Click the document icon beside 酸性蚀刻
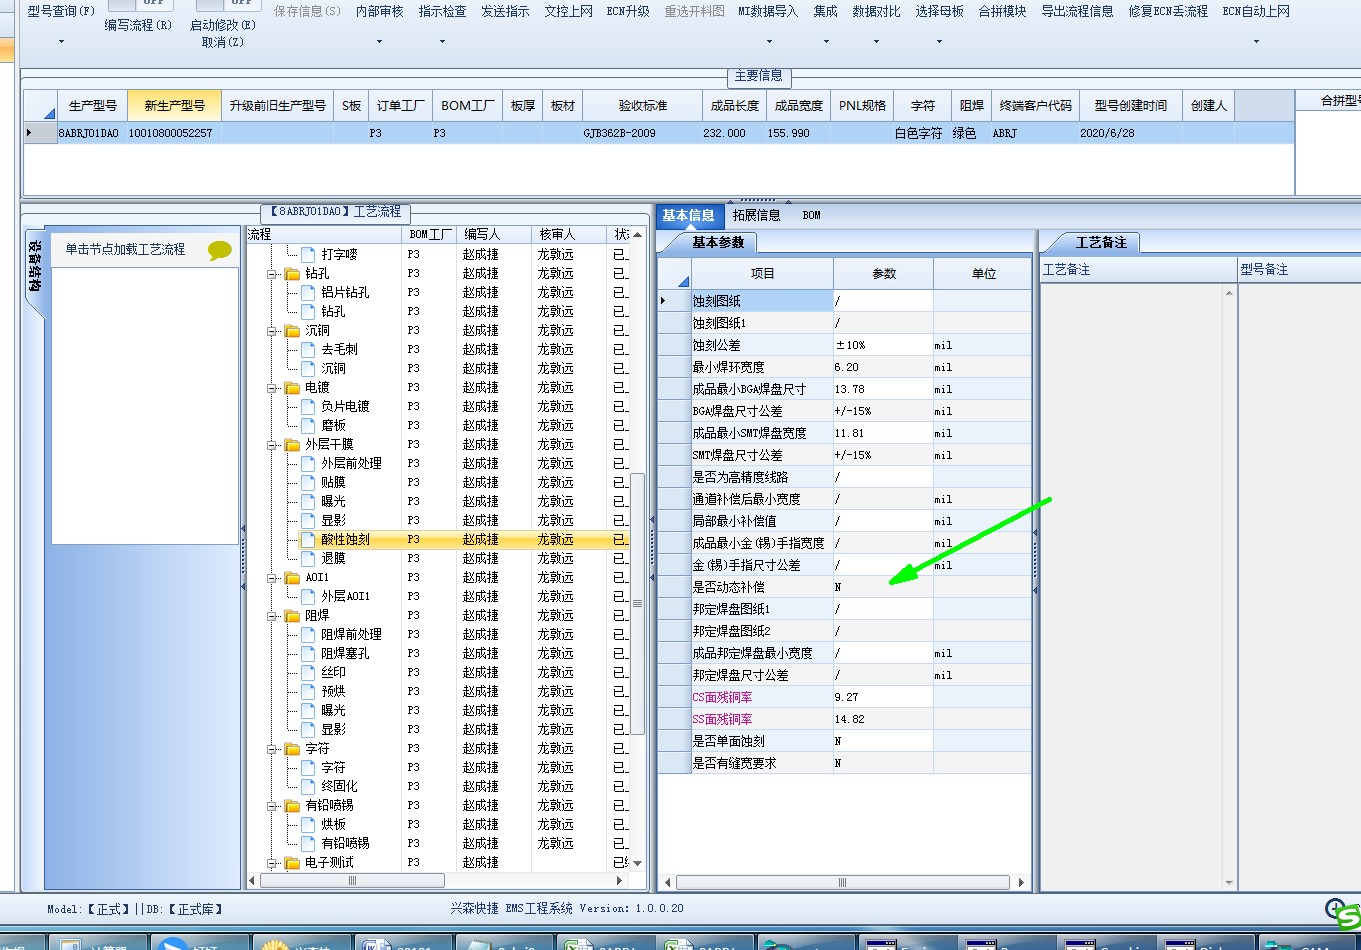The width and height of the screenshot is (1361, 950). point(308,539)
